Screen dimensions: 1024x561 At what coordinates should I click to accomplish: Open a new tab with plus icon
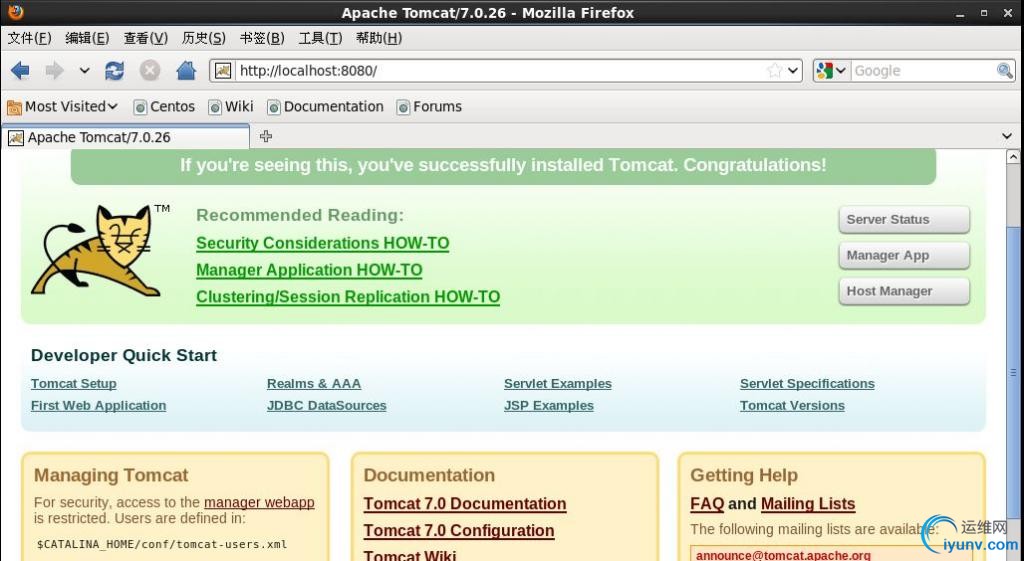[266, 136]
